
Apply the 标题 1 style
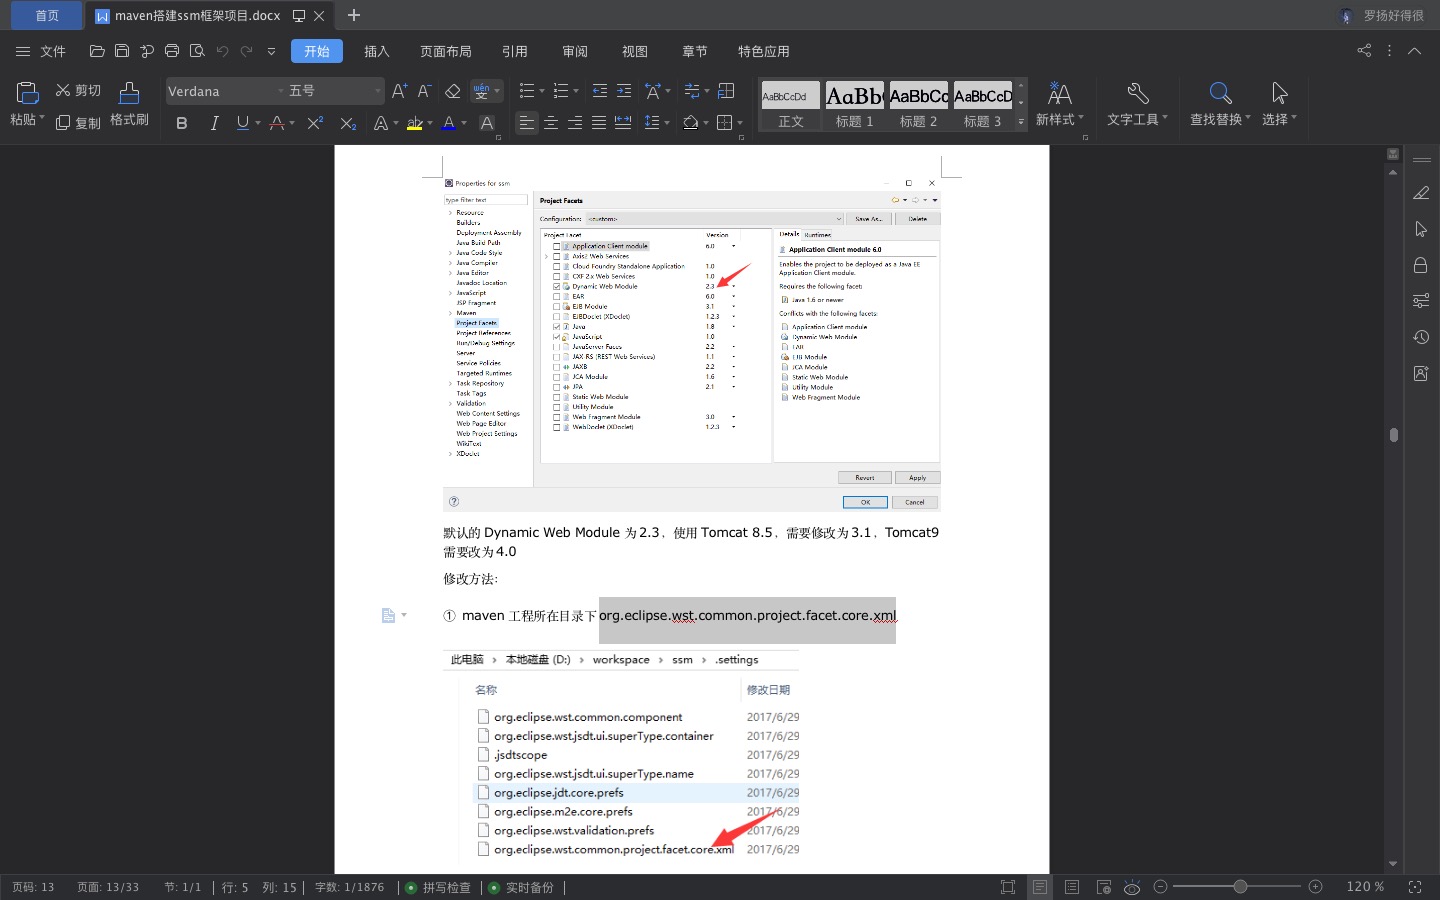click(855, 105)
